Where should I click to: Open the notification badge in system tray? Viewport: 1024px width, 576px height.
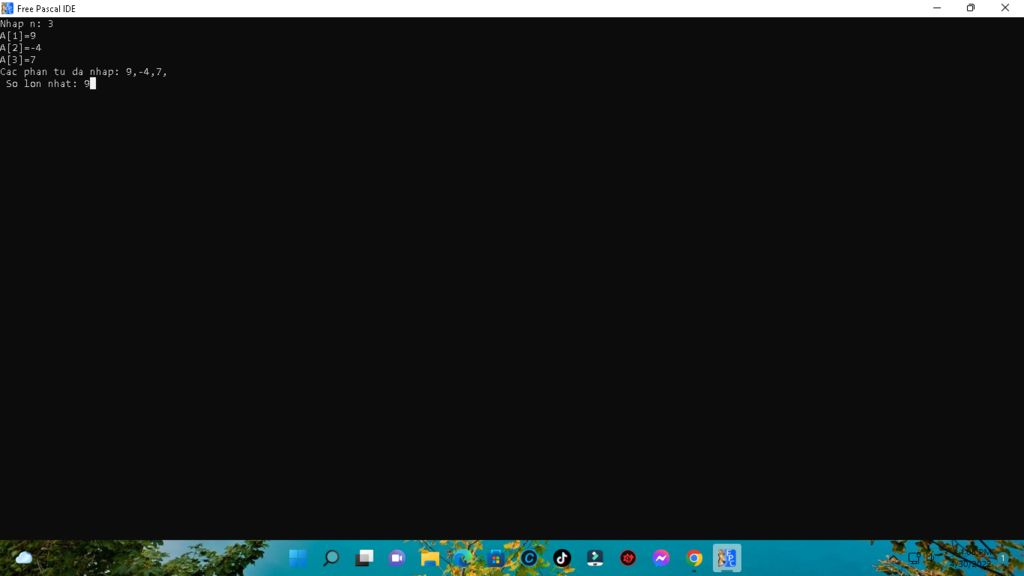pos(1002,558)
